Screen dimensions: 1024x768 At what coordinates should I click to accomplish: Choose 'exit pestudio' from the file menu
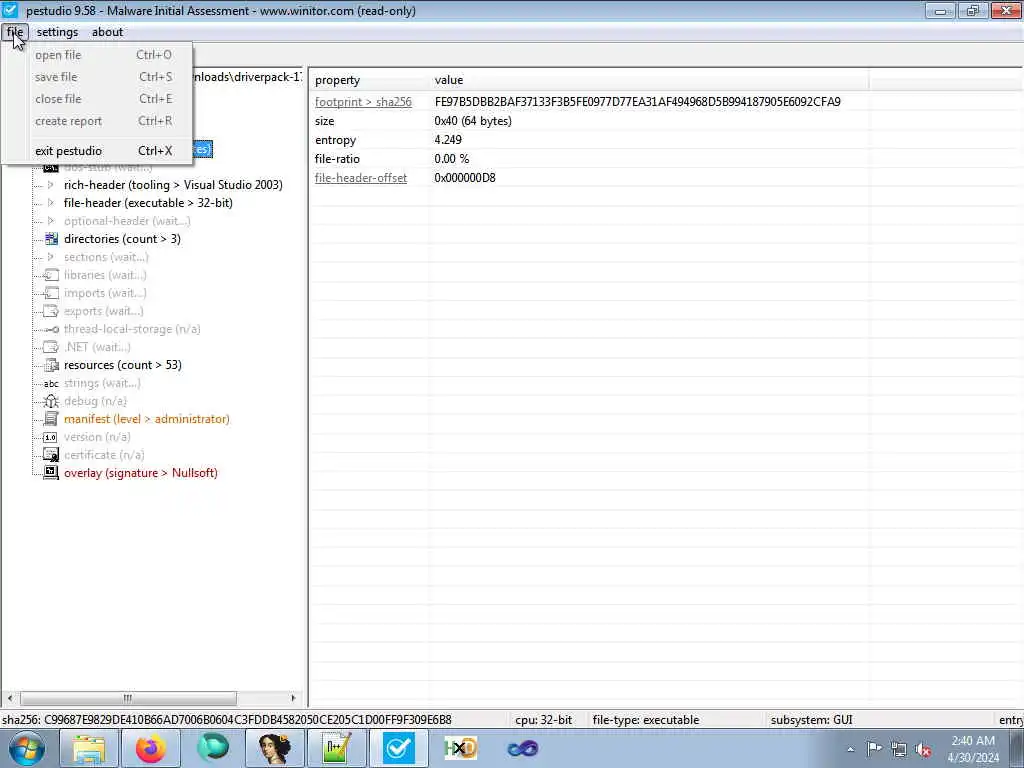[x=97, y=151]
